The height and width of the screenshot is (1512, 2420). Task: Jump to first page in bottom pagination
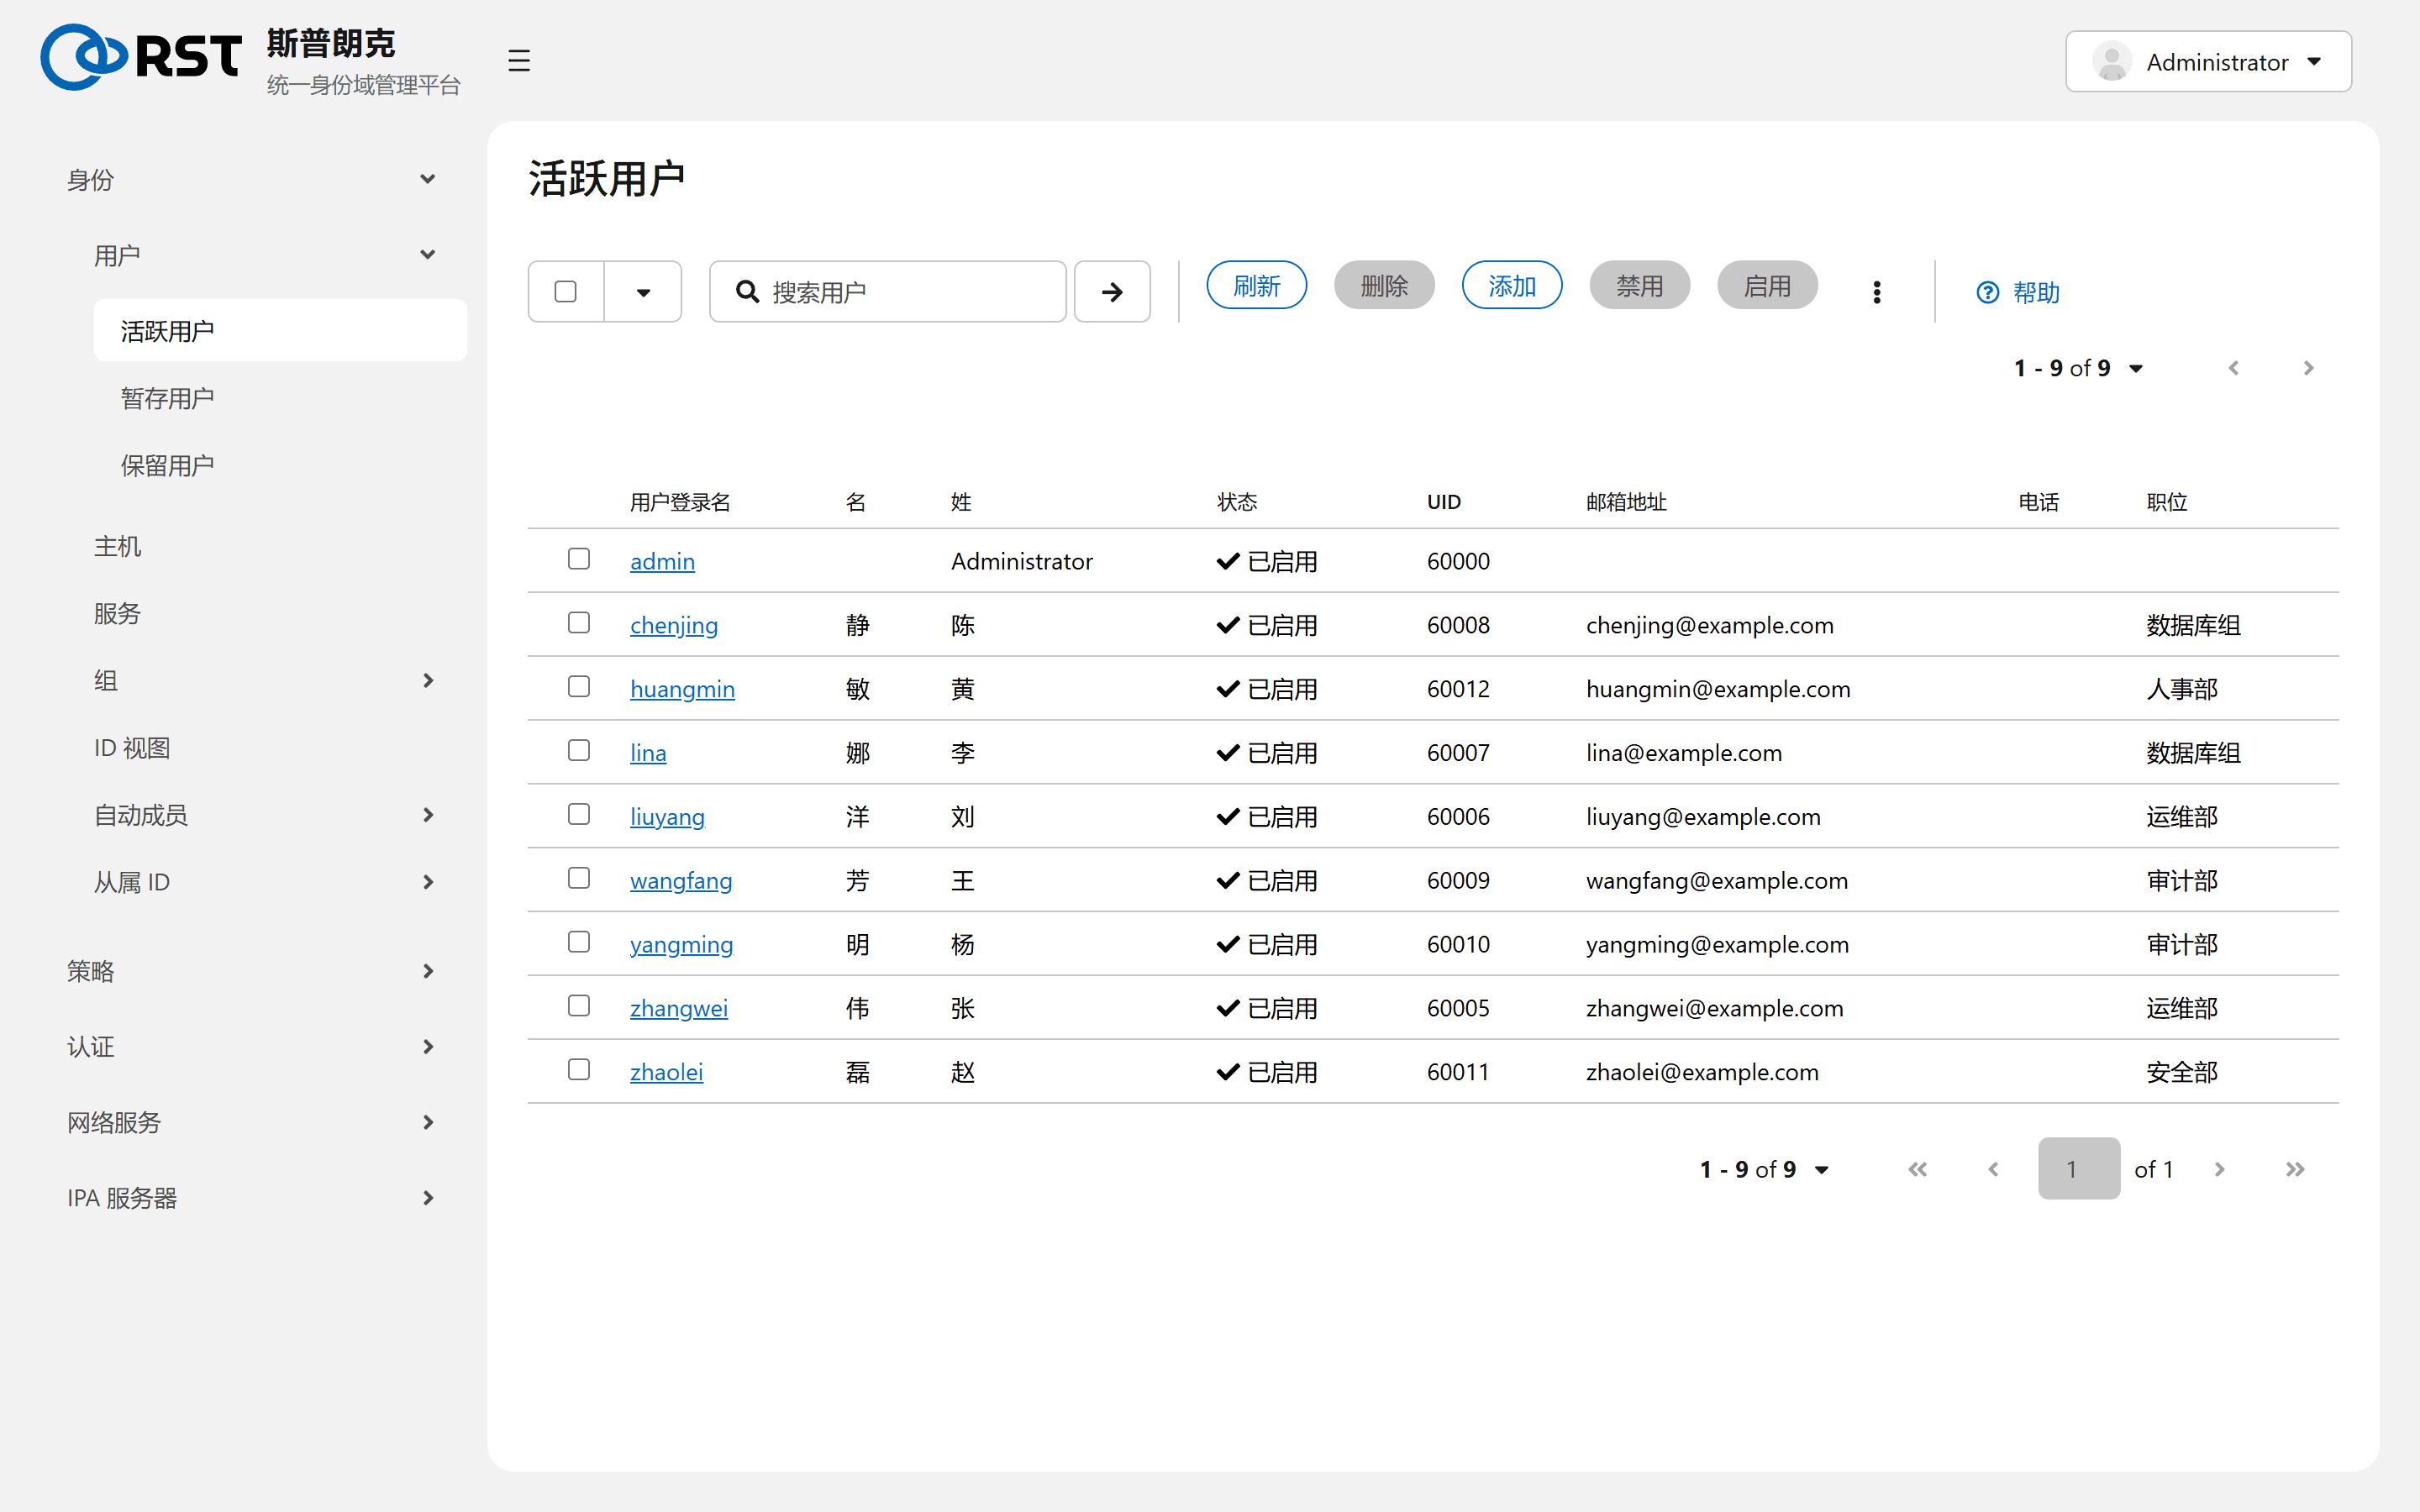[1917, 1169]
